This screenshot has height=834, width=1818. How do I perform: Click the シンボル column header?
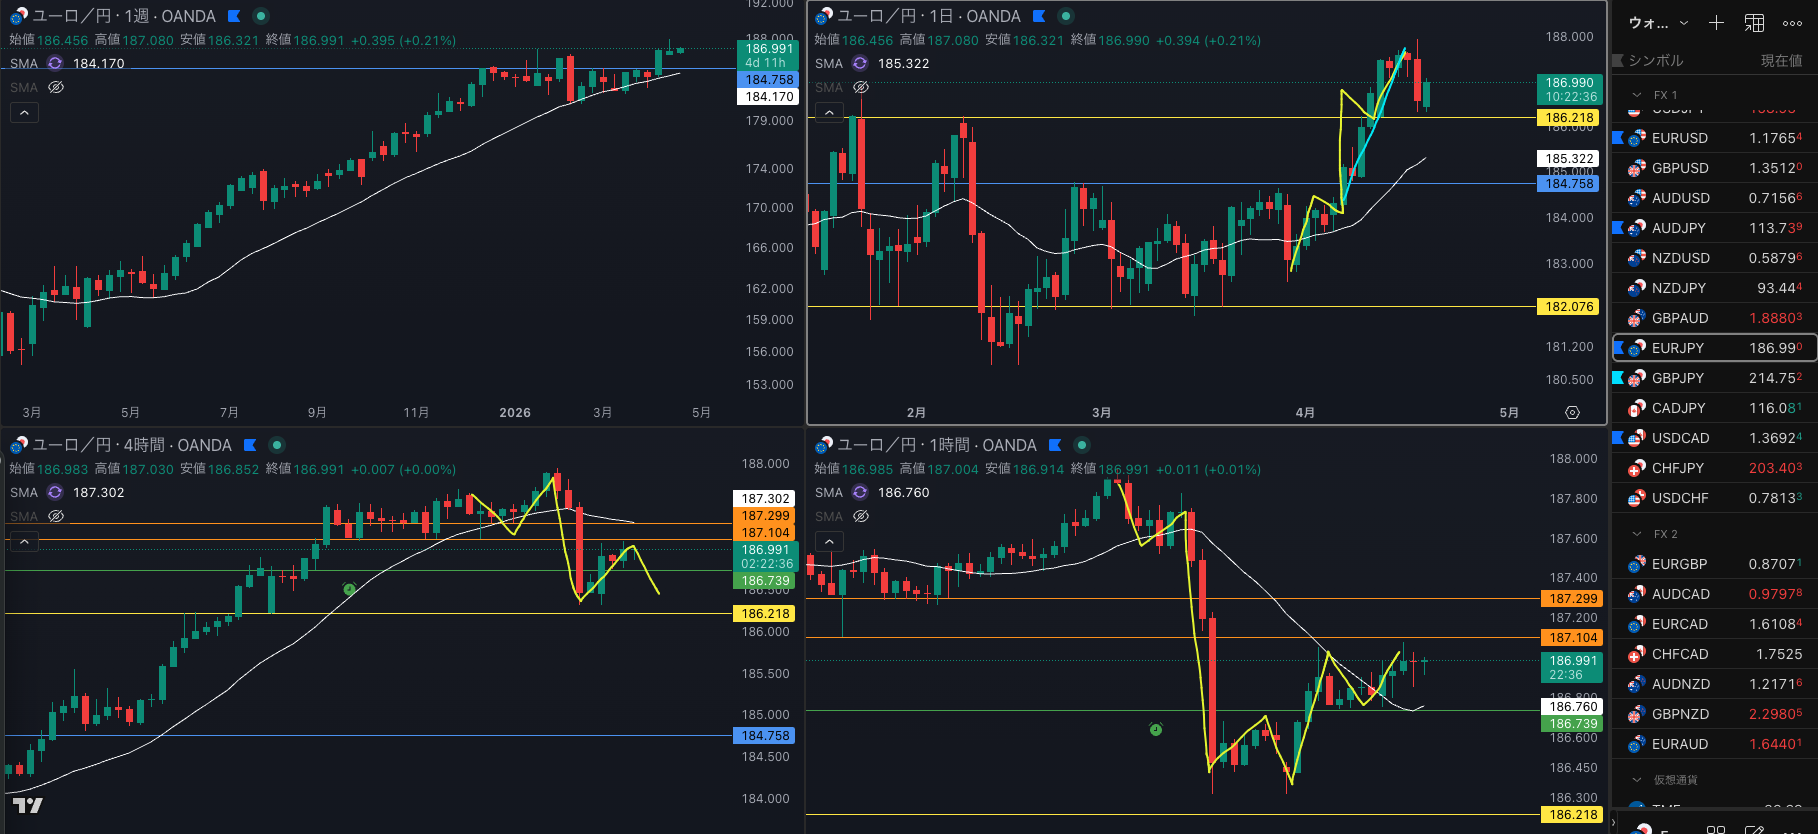point(1656,60)
